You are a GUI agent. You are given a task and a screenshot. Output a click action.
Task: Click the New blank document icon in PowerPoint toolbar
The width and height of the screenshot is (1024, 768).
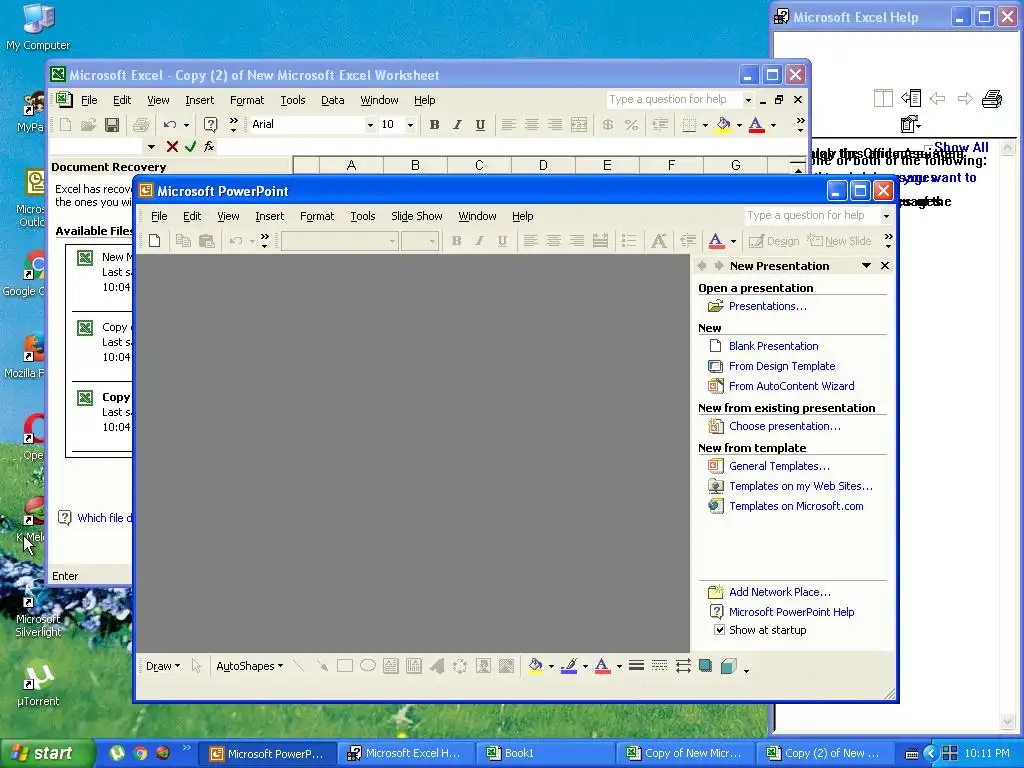point(155,241)
